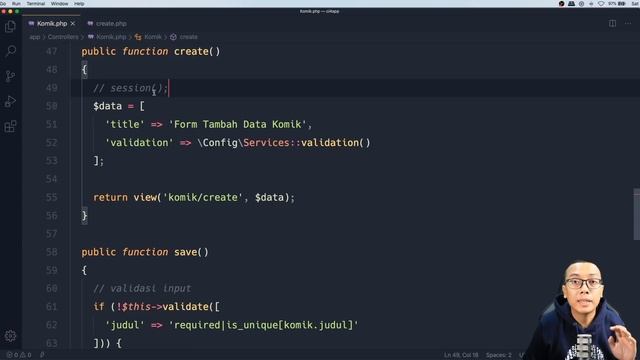Split the editor to the right
Viewport: 640px width, 360px height.
tap(612, 24)
